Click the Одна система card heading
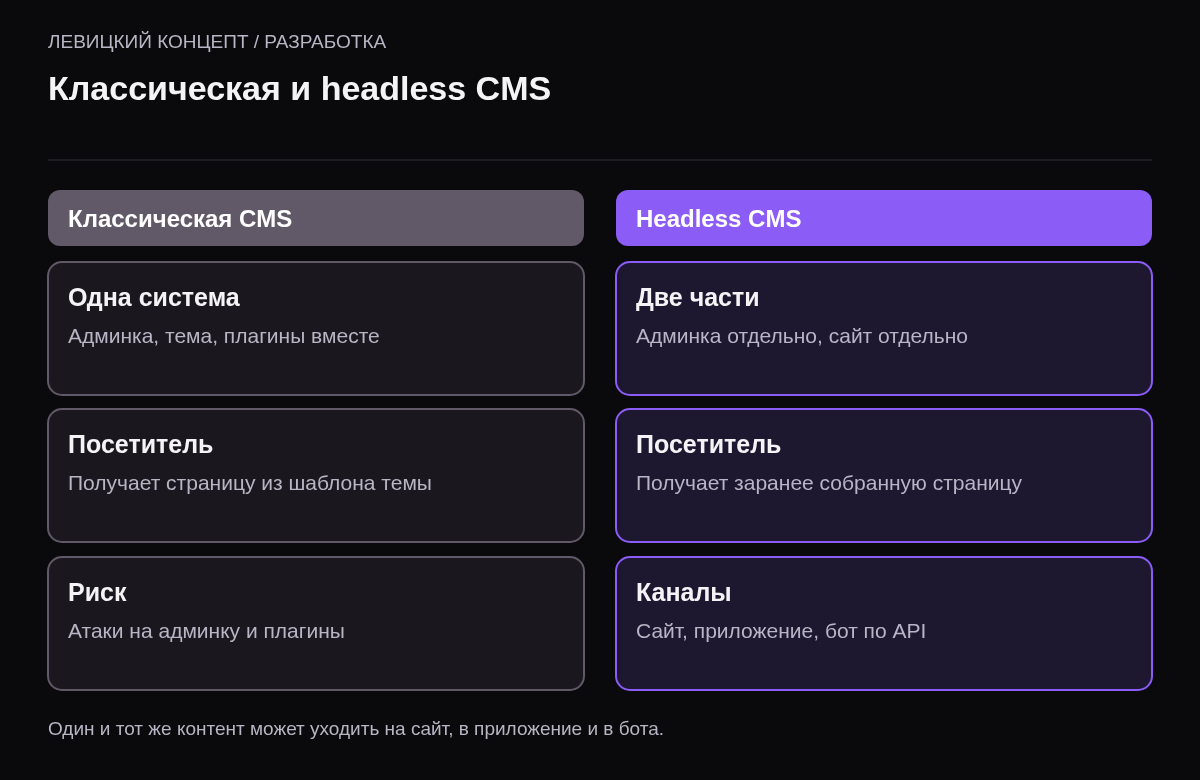Viewport: 1200px width, 780px height. [154, 297]
